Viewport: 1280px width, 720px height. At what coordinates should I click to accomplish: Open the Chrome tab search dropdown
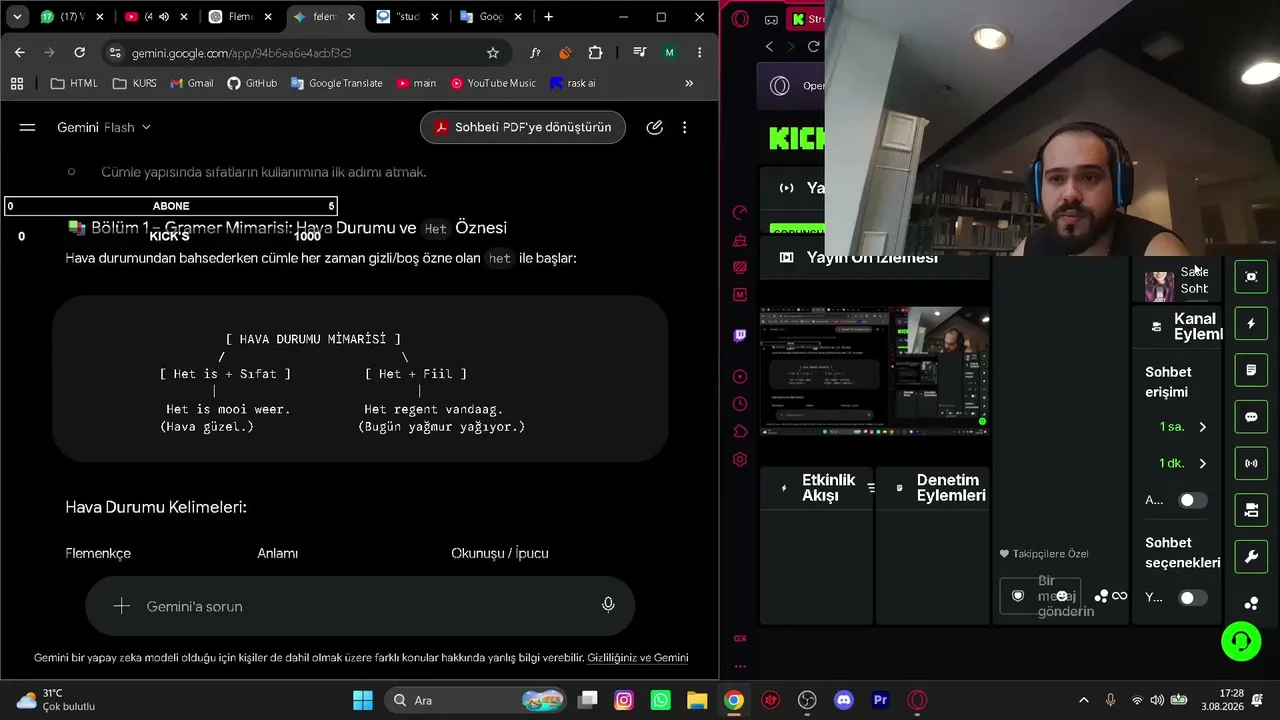click(17, 17)
